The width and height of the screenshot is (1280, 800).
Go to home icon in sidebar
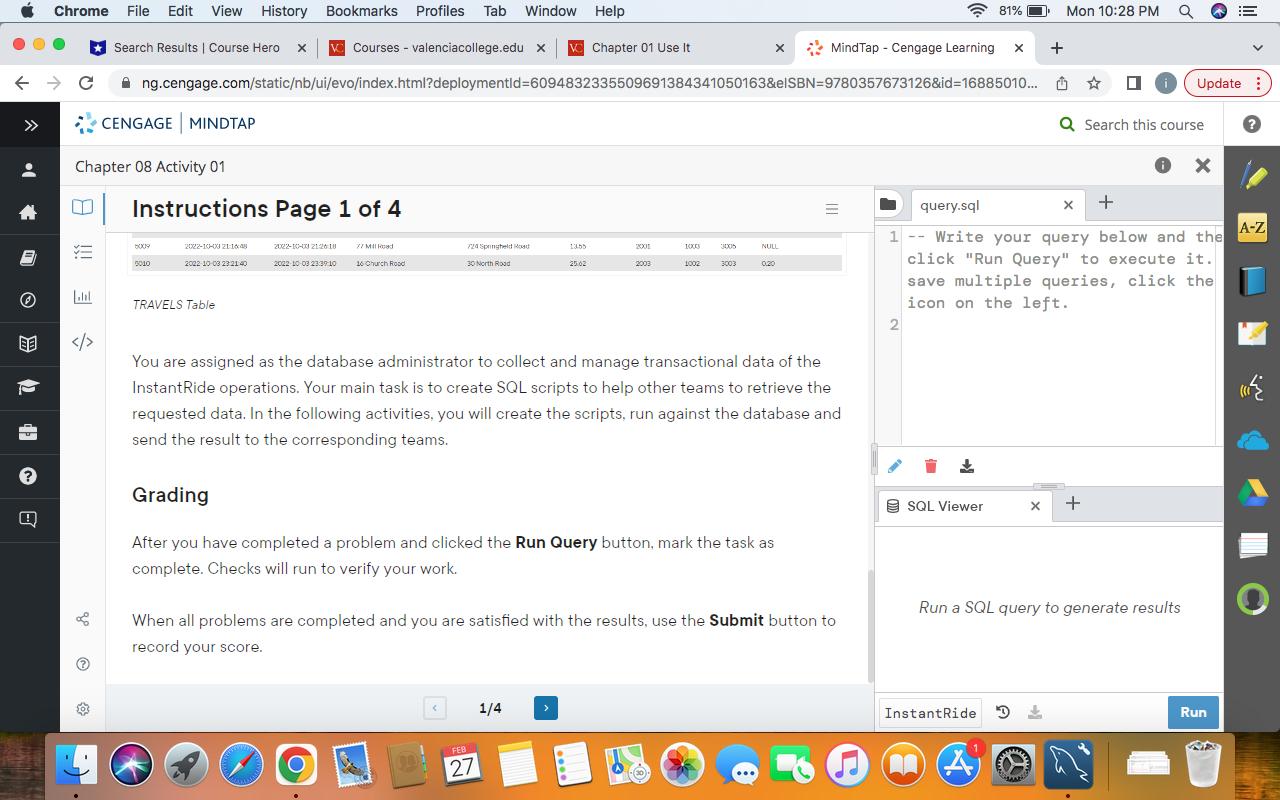pyautogui.click(x=28, y=212)
